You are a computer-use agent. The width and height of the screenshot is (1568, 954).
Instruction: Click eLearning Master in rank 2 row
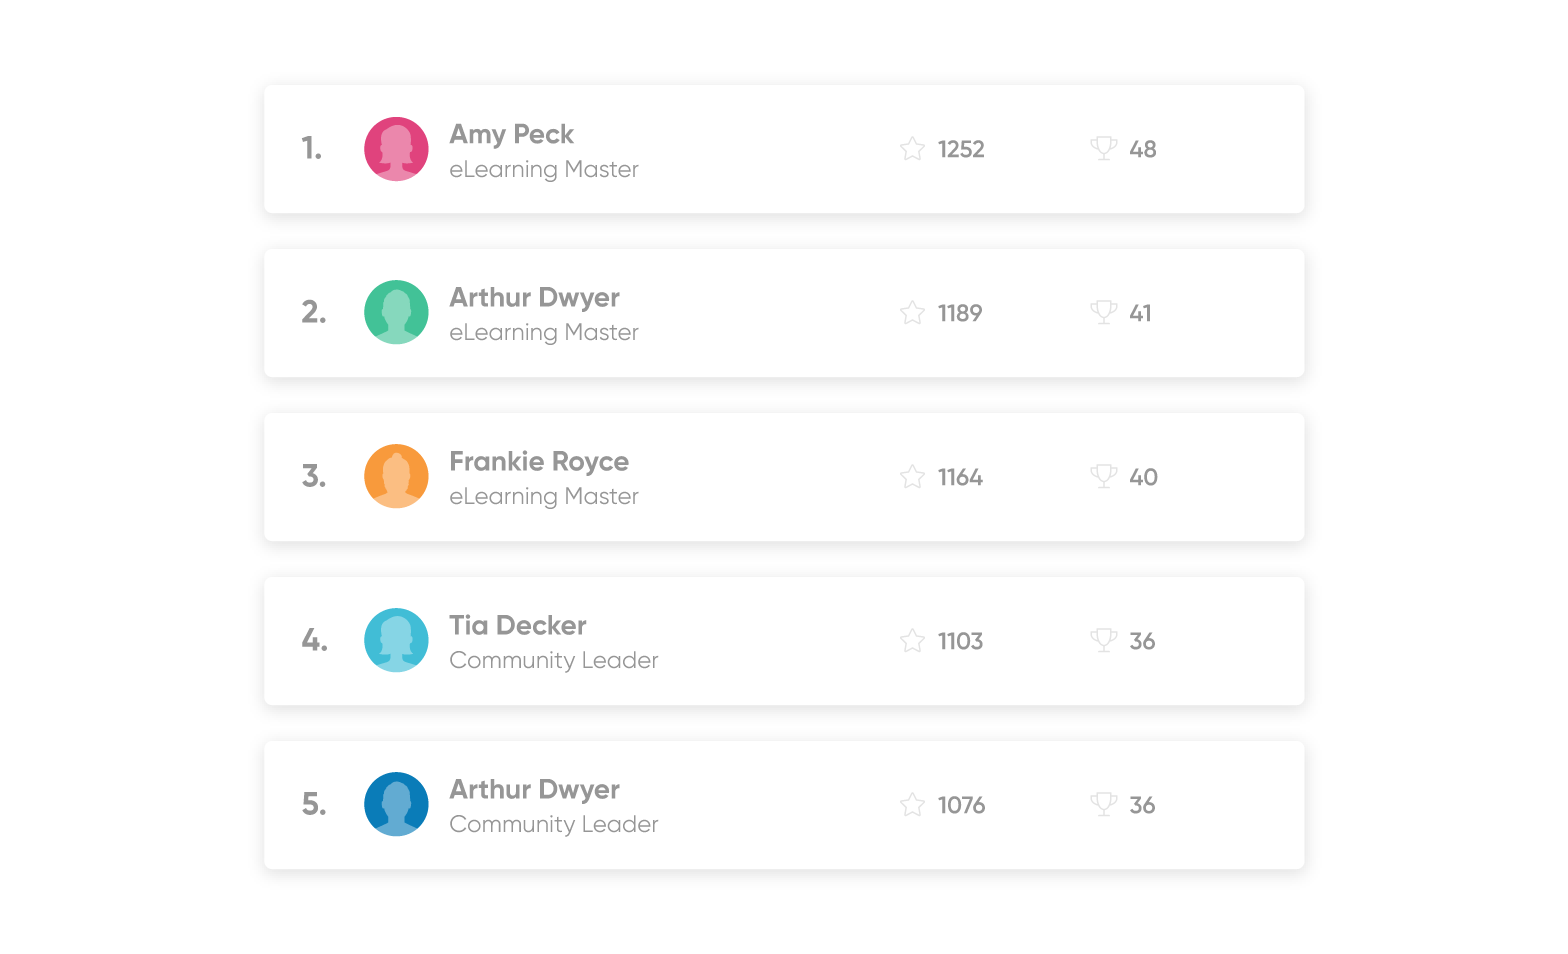544,333
